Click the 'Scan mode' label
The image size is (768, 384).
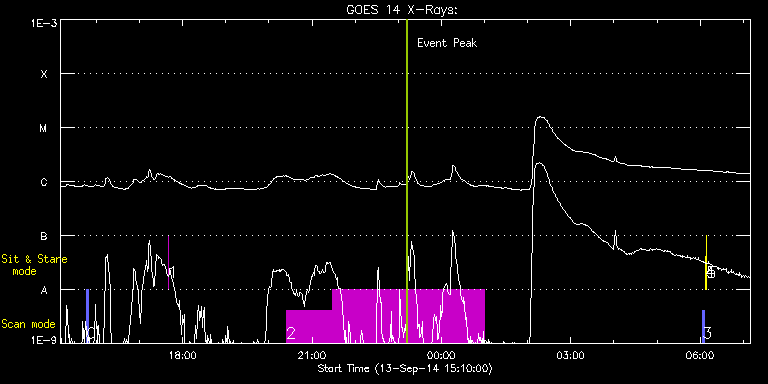[x=28, y=324]
